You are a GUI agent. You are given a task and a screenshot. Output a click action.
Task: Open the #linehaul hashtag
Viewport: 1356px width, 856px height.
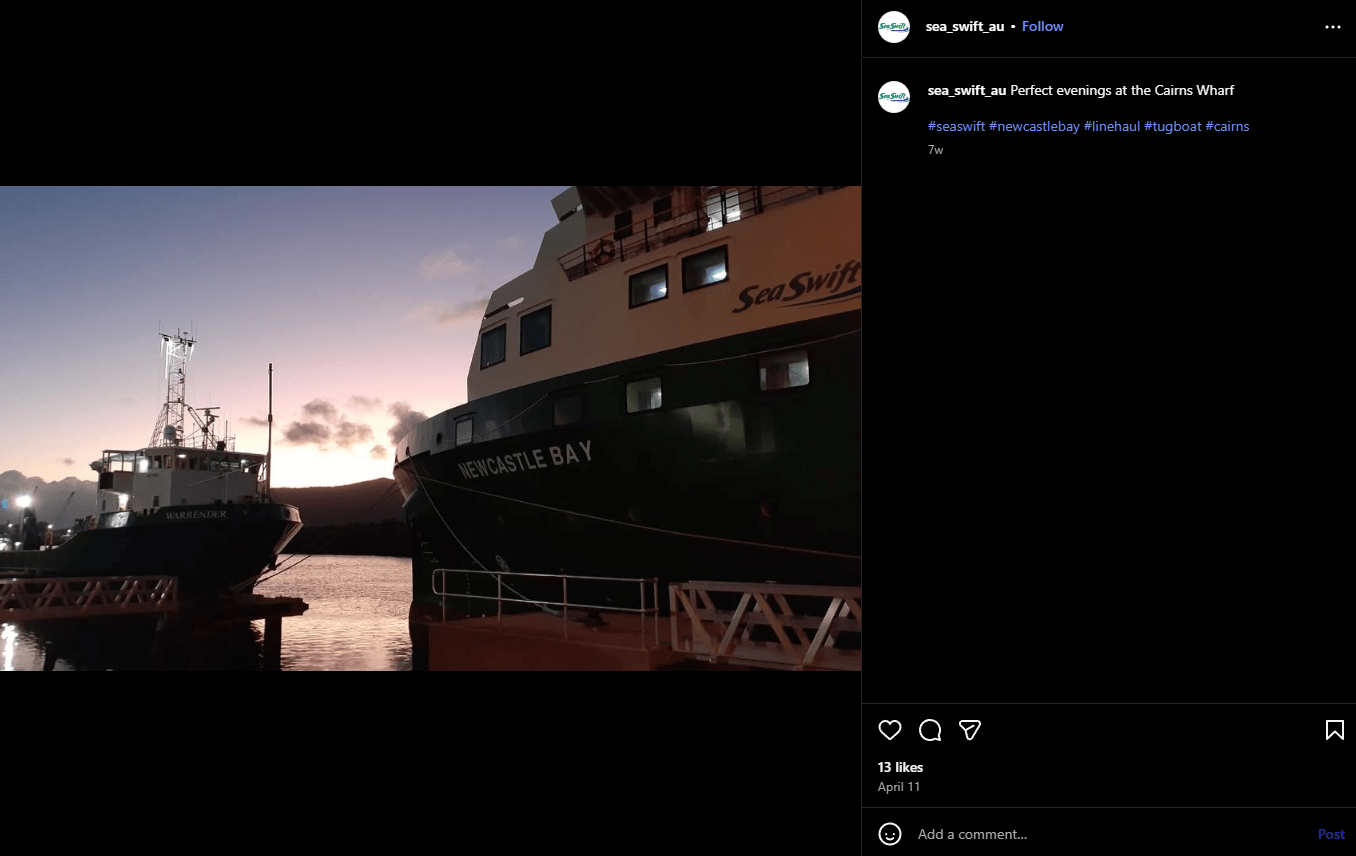point(1112,126)
